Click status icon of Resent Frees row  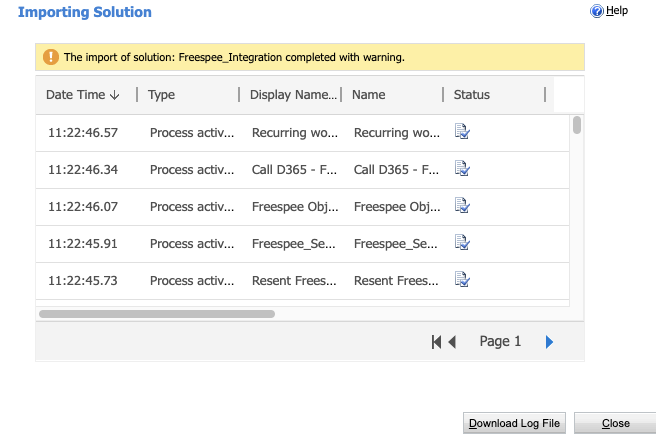(x=462, y=279)
